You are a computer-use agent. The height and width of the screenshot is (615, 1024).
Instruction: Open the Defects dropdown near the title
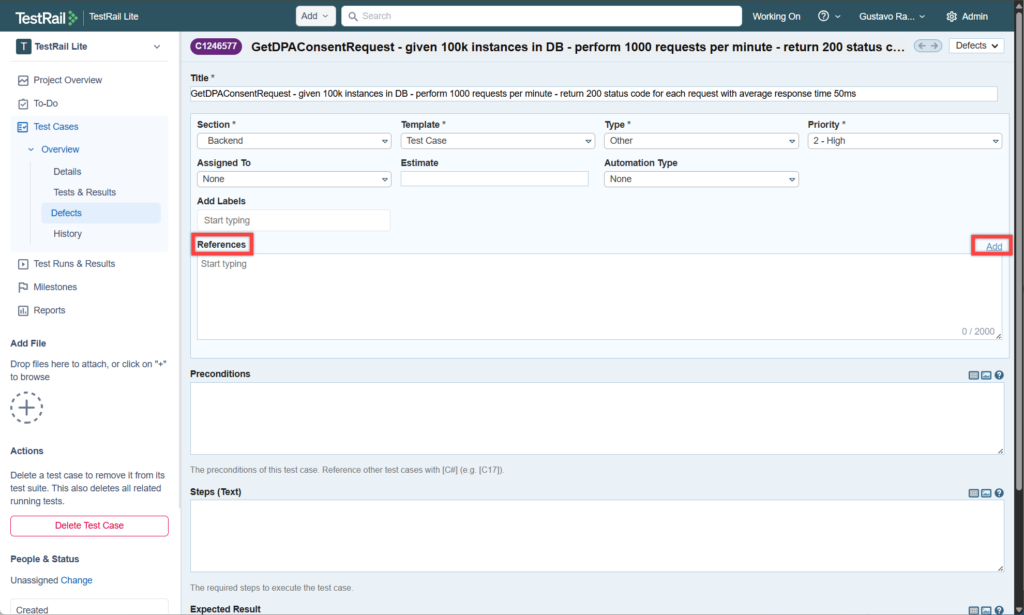coord(977,46)
